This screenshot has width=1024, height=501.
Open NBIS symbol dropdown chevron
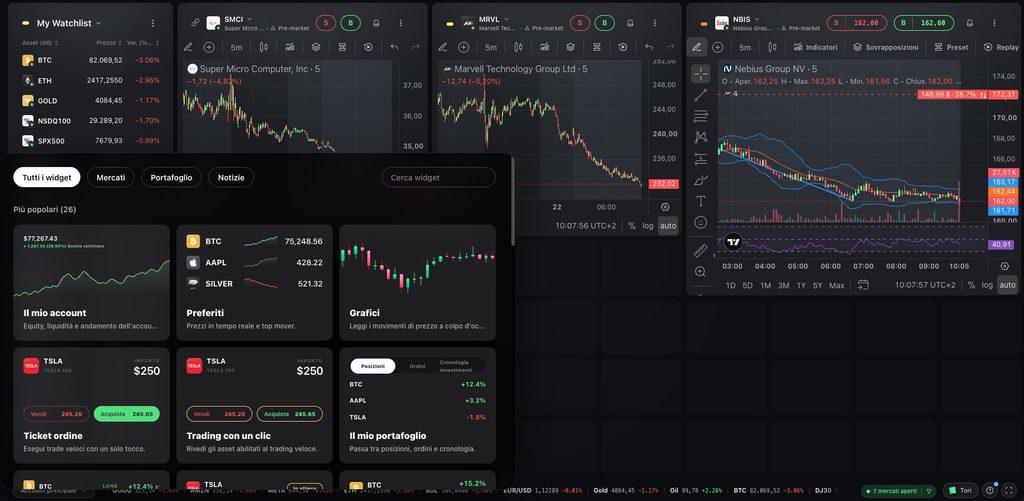pyautogui.click(x=759, y=19)
